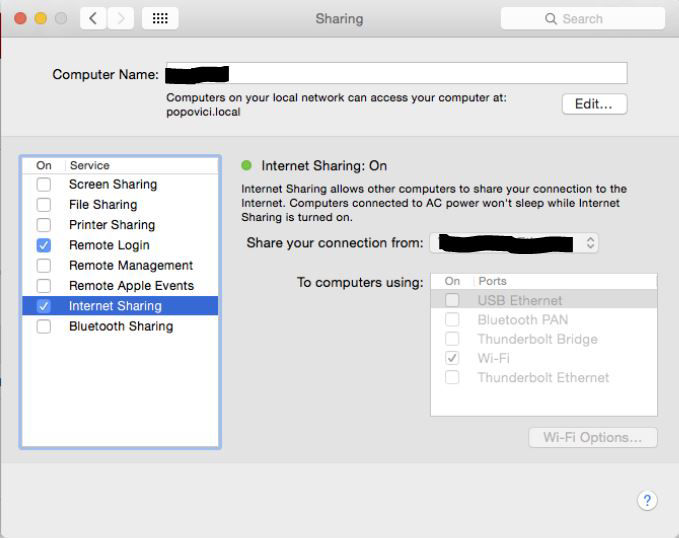679x539 pixels.
Task: Click the USB Ethernet port label
Action: coord(520,300)
